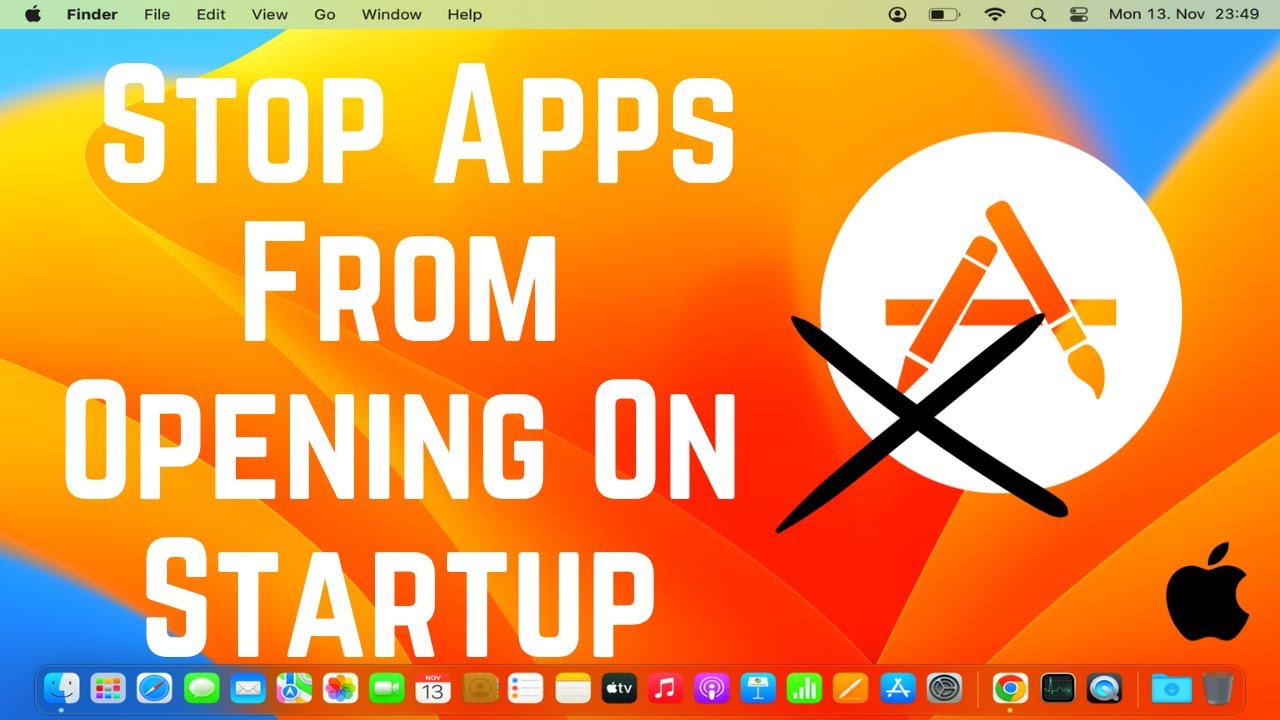Click the date and time Mon 13. Nov 23:49

coord(1184,14)
